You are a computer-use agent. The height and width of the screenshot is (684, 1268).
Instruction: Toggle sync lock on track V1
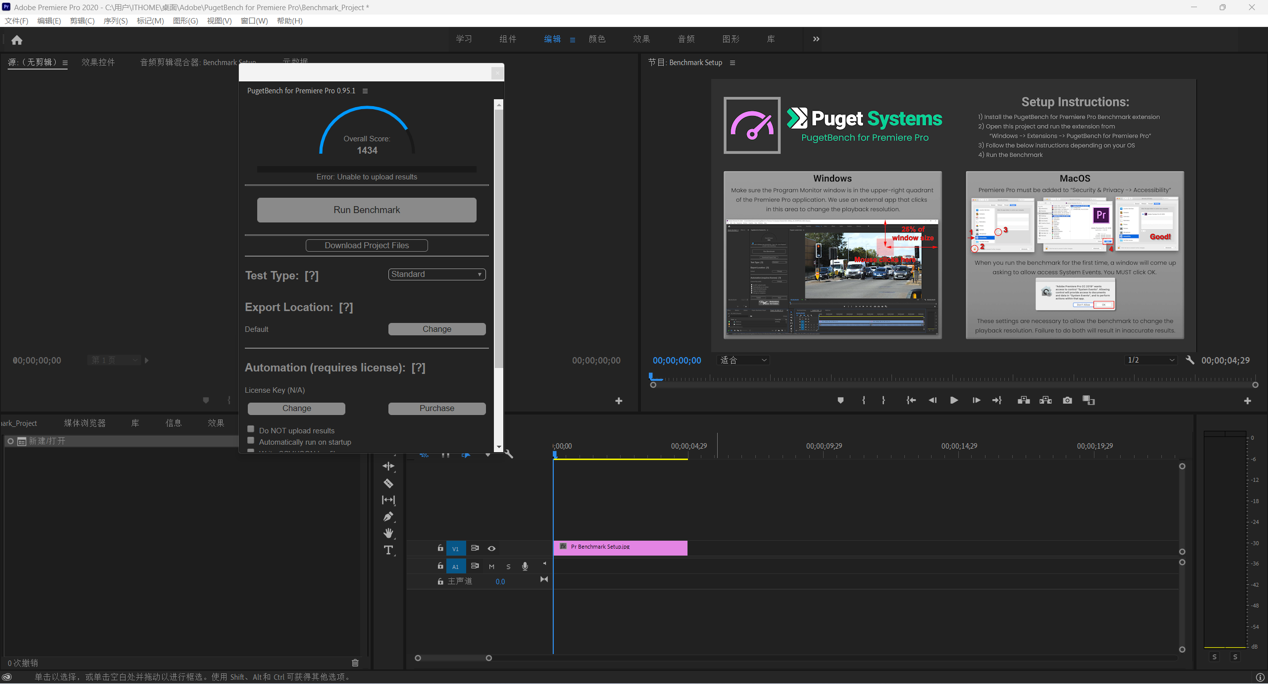(x=475, y=548)
